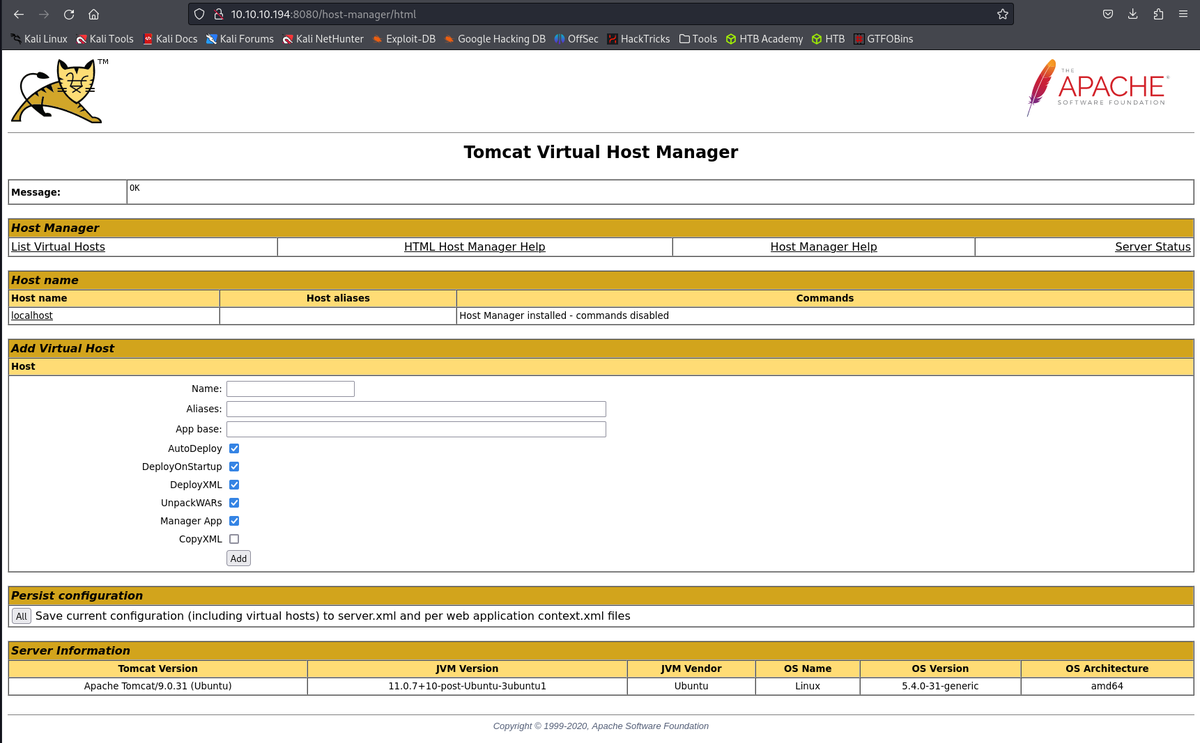Image resolution: width=1200 pixels, height=743 pixels.
Task: Select the 'Ubuntu' JVM vendor cell
Action: [691, 686]
